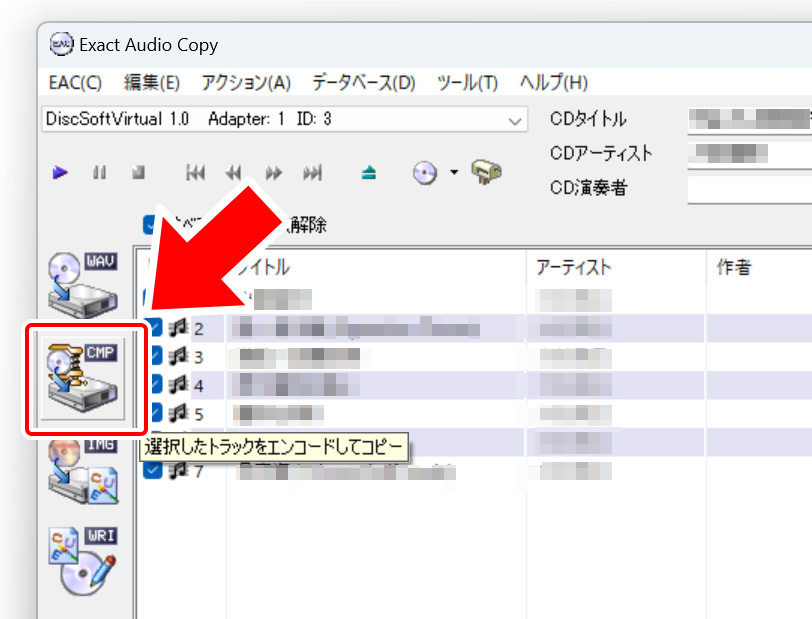This screenshot has height=619, width=812.
Task: Select track number 4 in the list
Action: pos(199,386)
